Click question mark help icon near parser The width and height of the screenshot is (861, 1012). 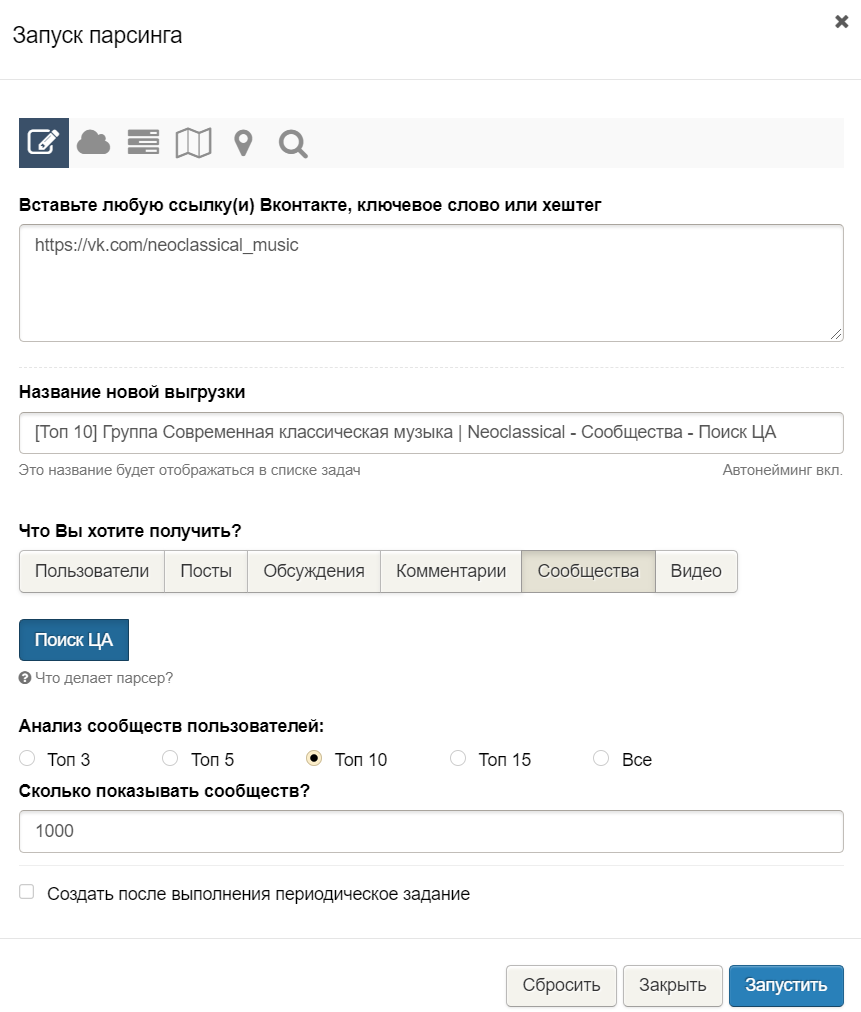pyautogui.click(x=25, y=678)
